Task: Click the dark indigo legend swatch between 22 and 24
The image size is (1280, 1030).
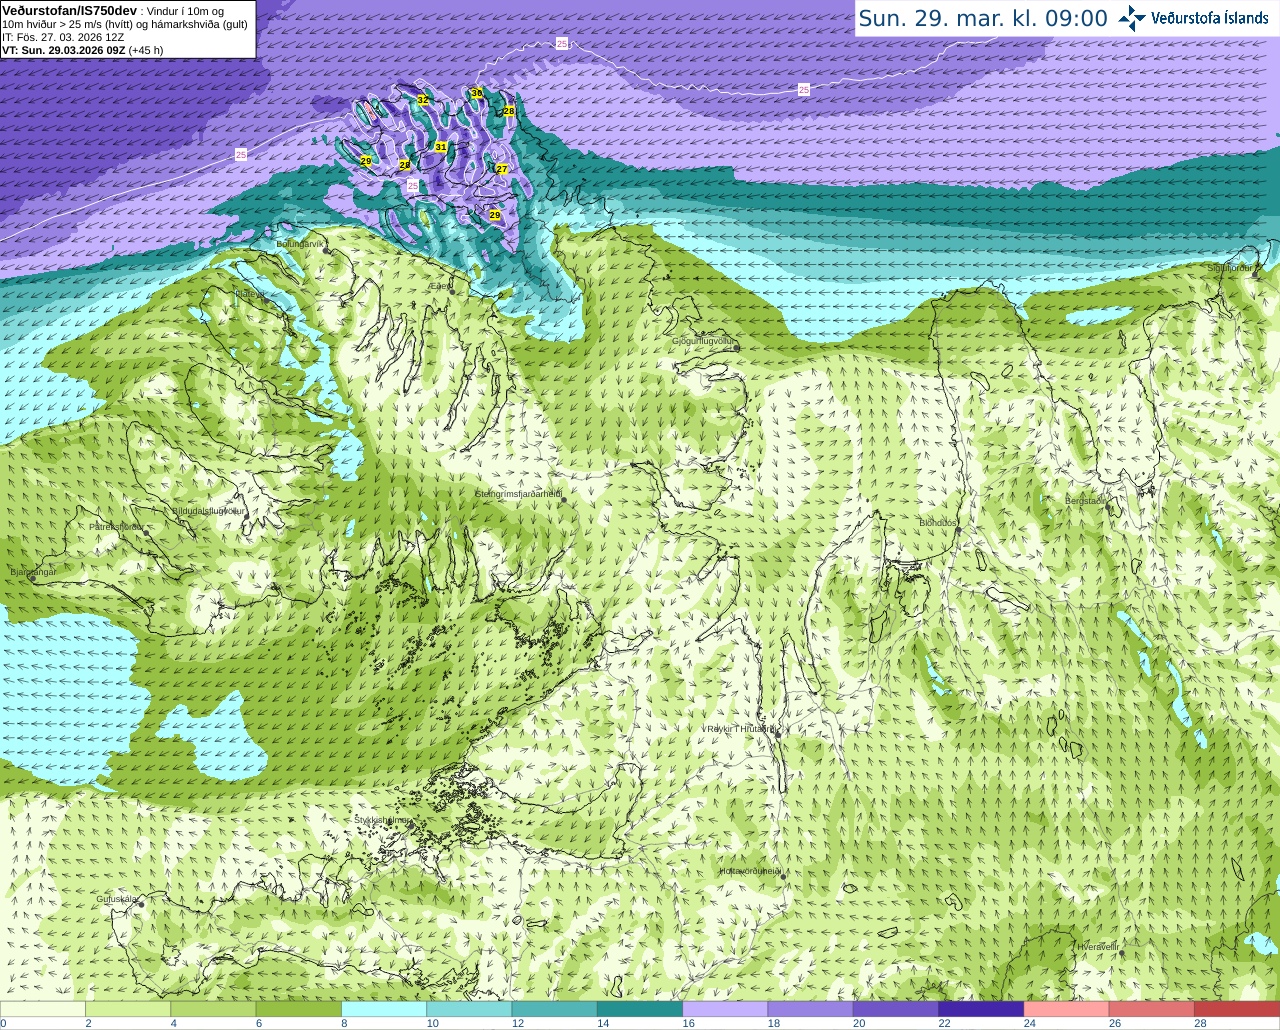Action: click(981, 1009)
